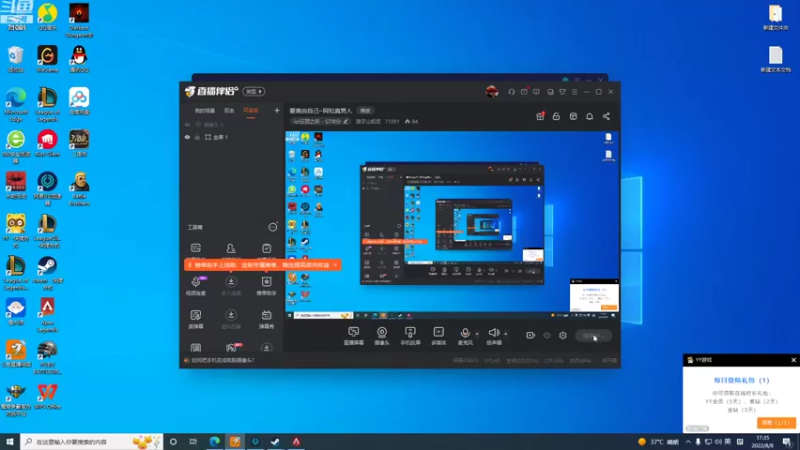Switch to the second scene tab

coord(229,111)
